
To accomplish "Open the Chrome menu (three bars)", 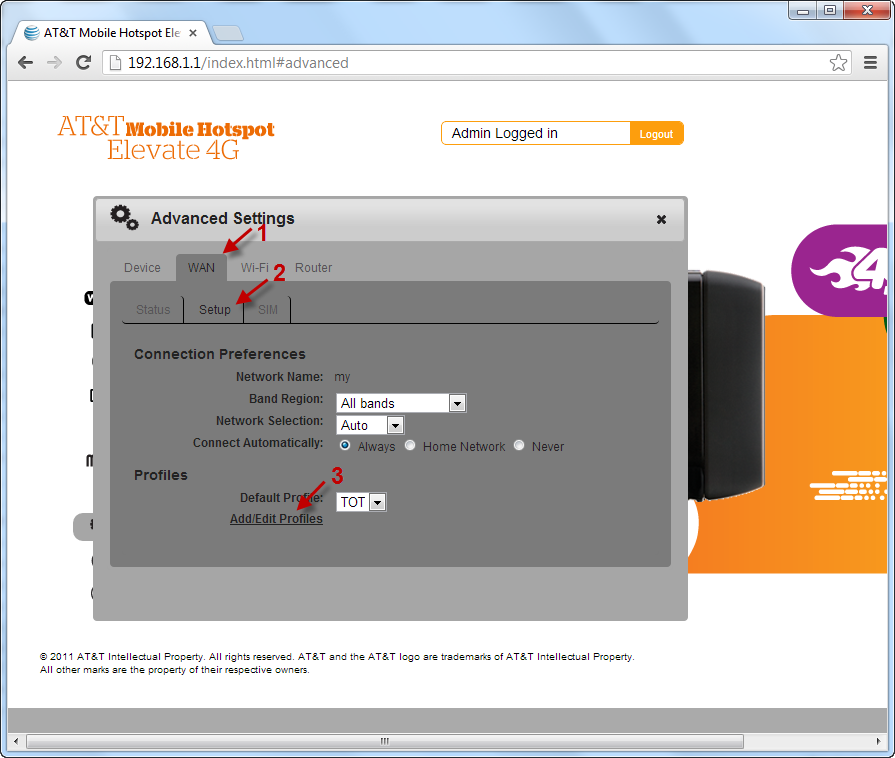I will (x=870, y=63).
